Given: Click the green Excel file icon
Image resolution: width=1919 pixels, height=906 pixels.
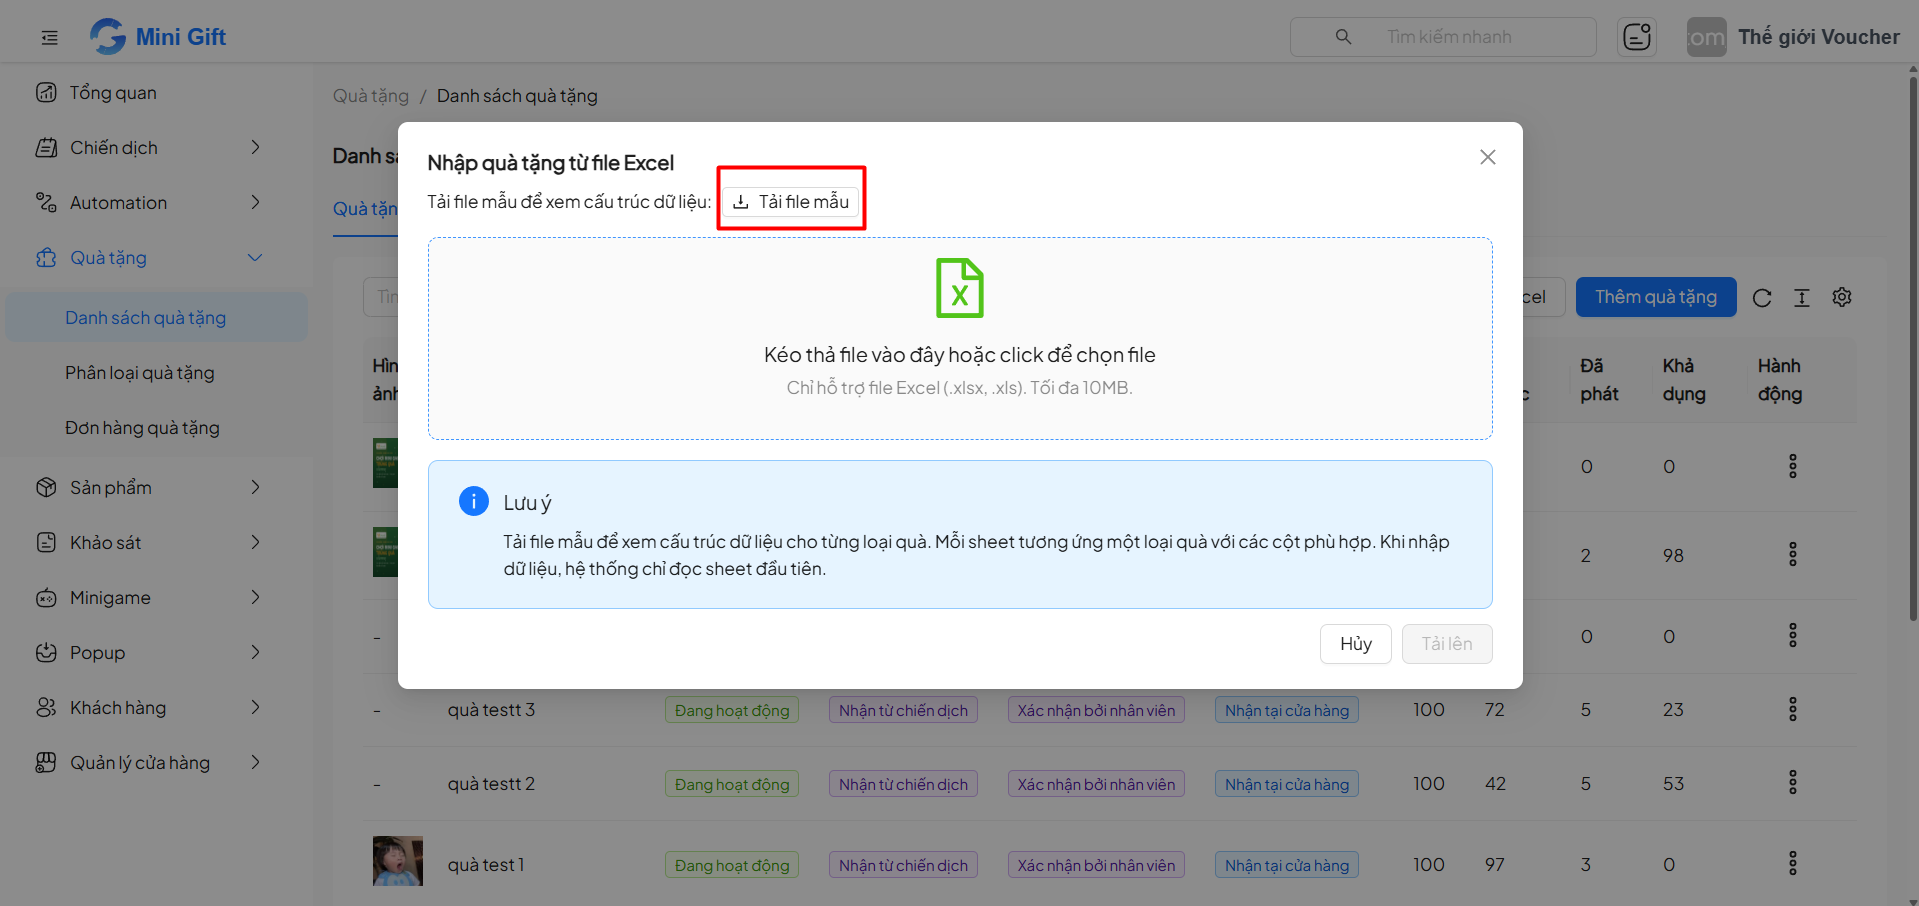Looking at the screenshot, I should (x=960, y=288).
